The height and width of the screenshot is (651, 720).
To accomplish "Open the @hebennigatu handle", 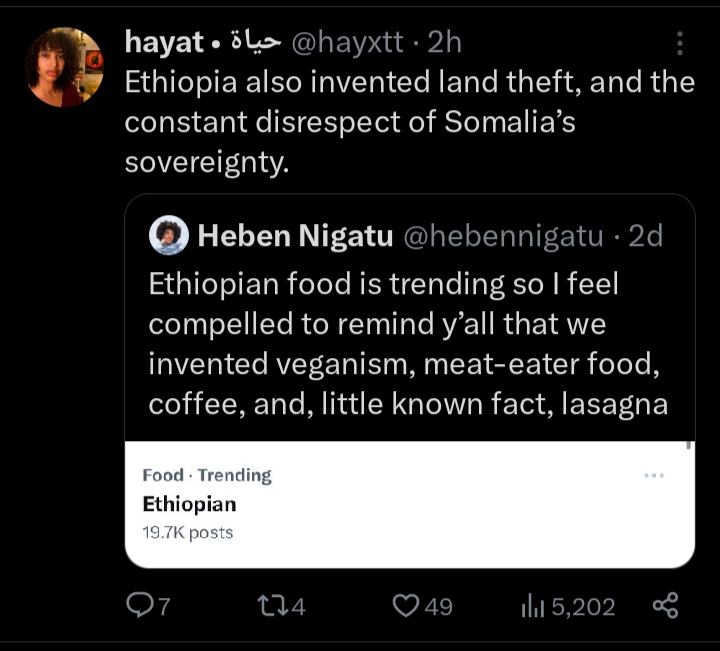I will click(503, 236).
